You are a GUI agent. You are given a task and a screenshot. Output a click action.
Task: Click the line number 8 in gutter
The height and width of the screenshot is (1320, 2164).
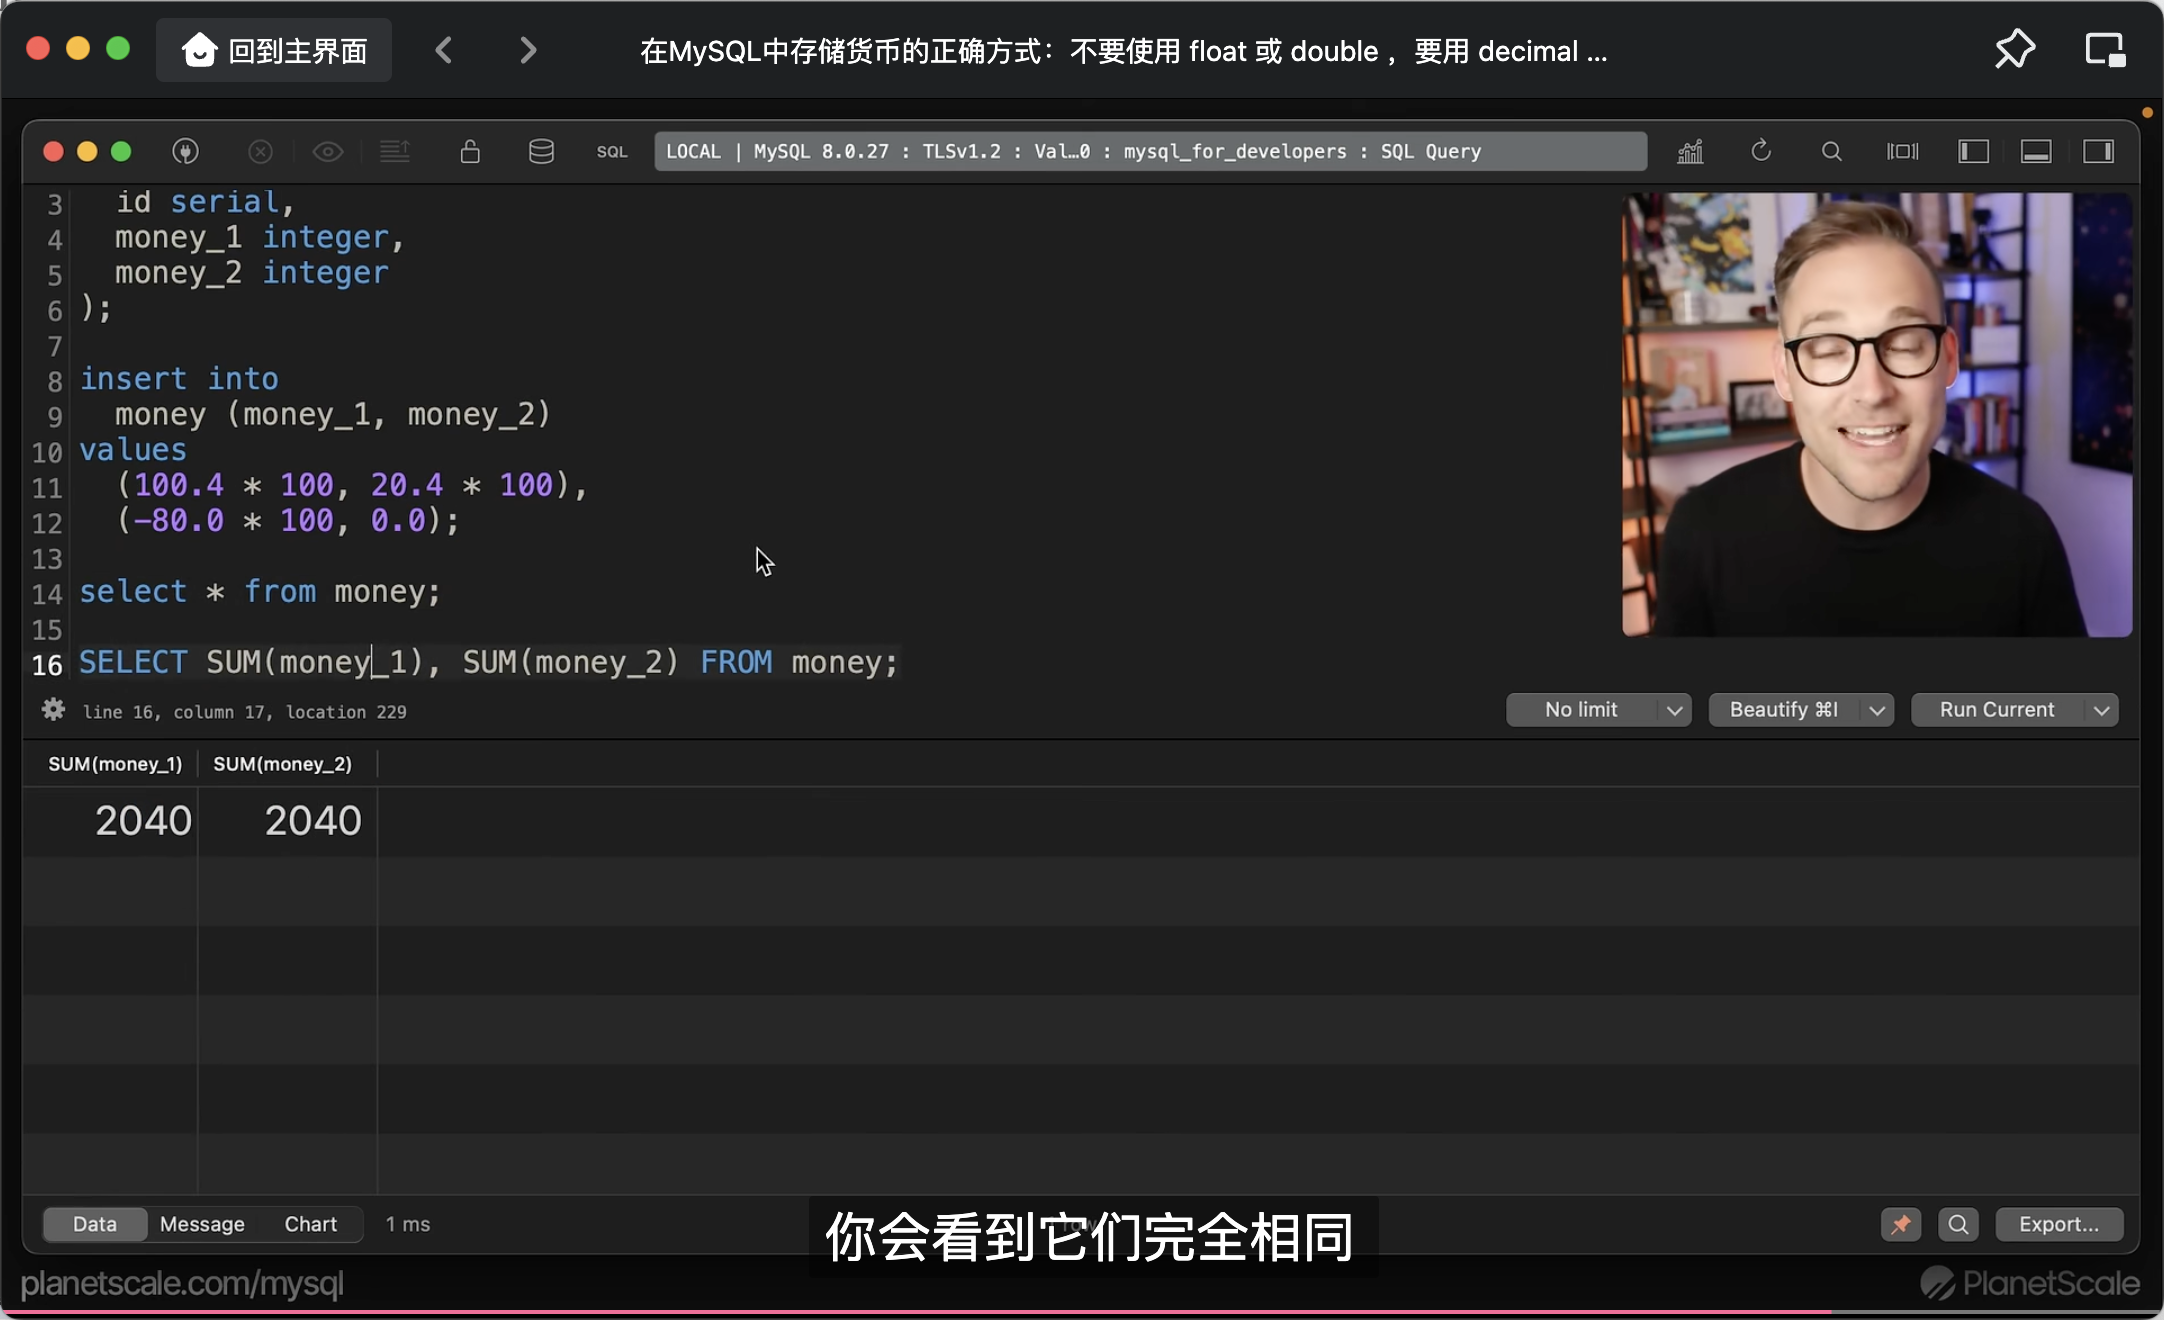[x=54, y=381]
